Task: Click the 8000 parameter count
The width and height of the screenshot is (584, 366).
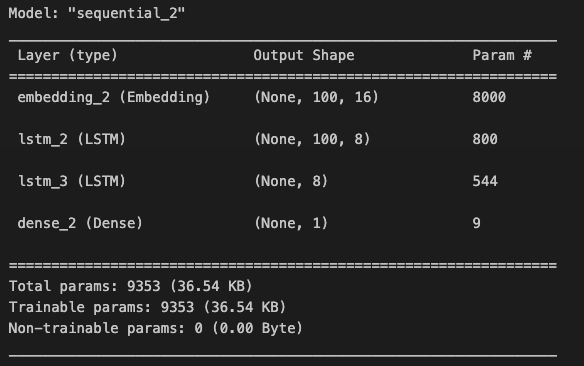Action: point(489,97)
